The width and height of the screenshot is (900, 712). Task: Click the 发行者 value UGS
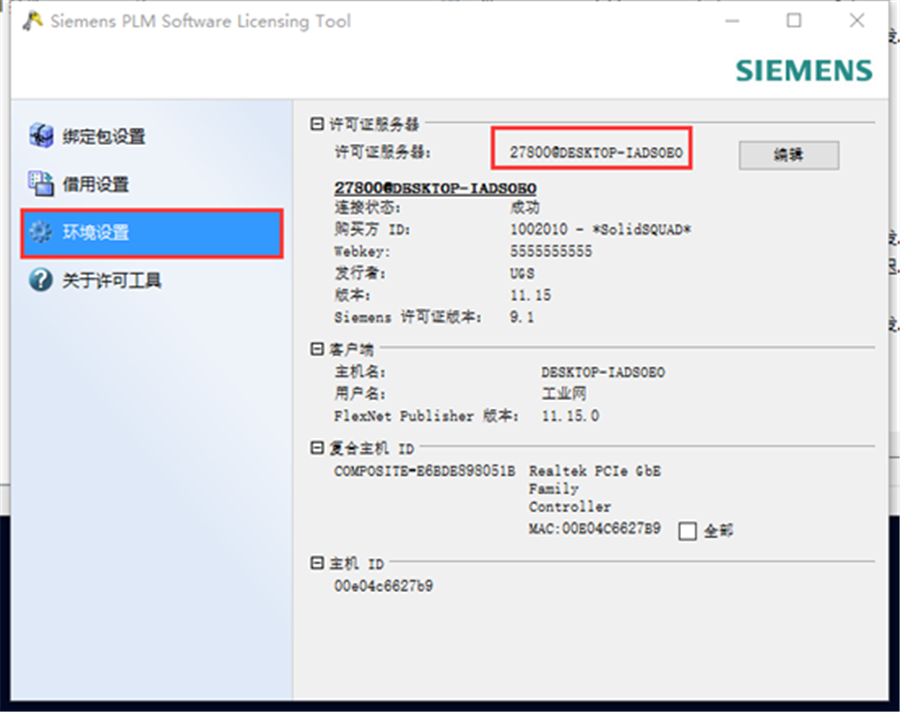coord(522,273)
